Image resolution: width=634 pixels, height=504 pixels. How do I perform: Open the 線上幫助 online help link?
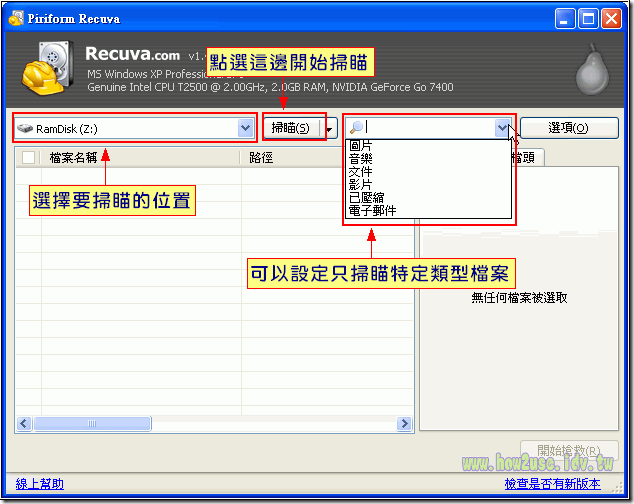point(40,483)
